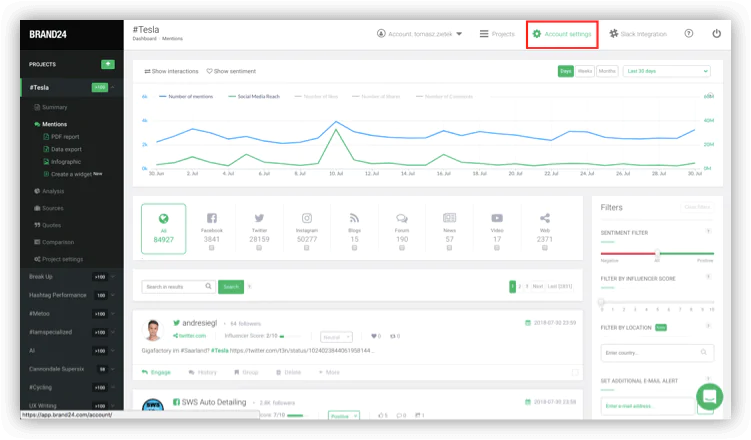Click the green add project plus button
Screen dimensions: 751x440
(108, 64)
